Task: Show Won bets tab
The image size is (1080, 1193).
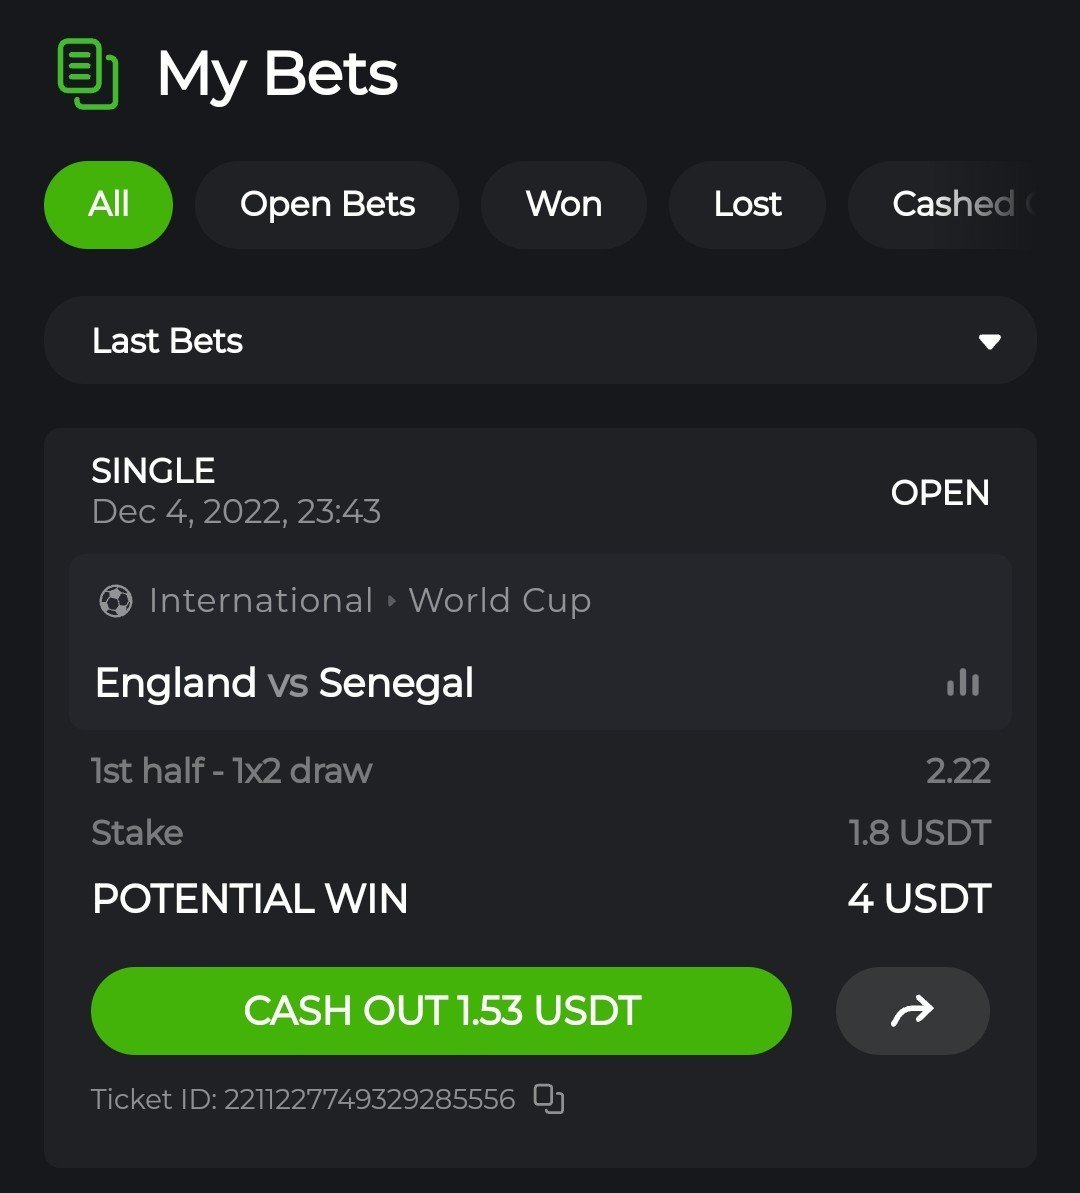Action: 564,205
